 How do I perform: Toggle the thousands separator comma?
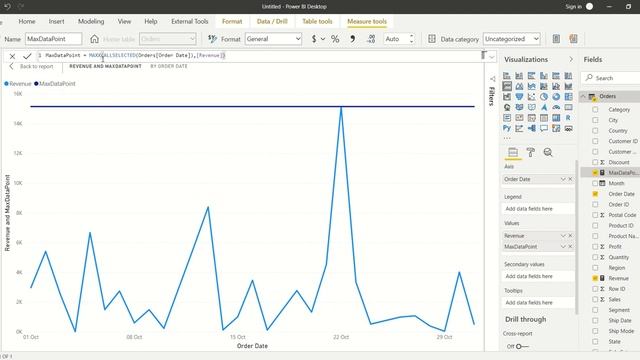pos(353,39)
